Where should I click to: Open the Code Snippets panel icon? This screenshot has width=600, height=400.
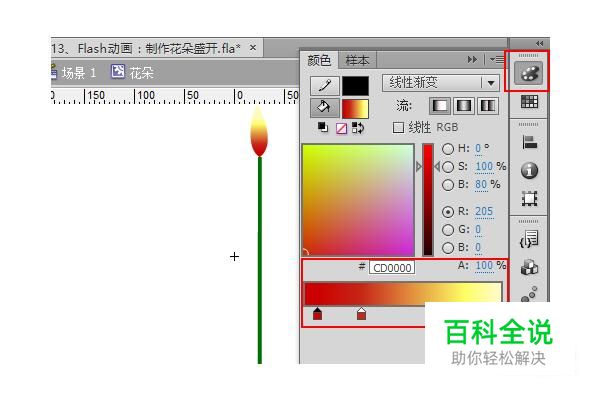click(529, 240)
